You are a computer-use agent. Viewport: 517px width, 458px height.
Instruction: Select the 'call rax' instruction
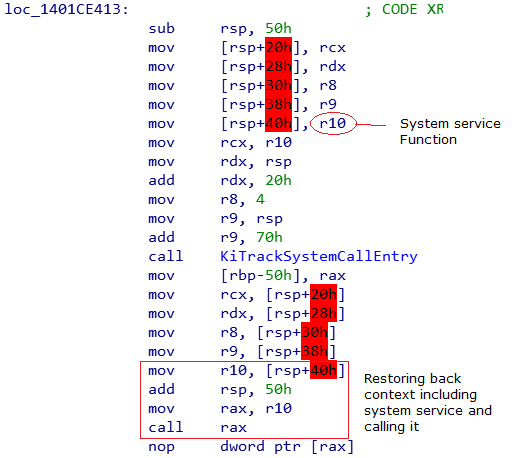[x=198, y=428]
